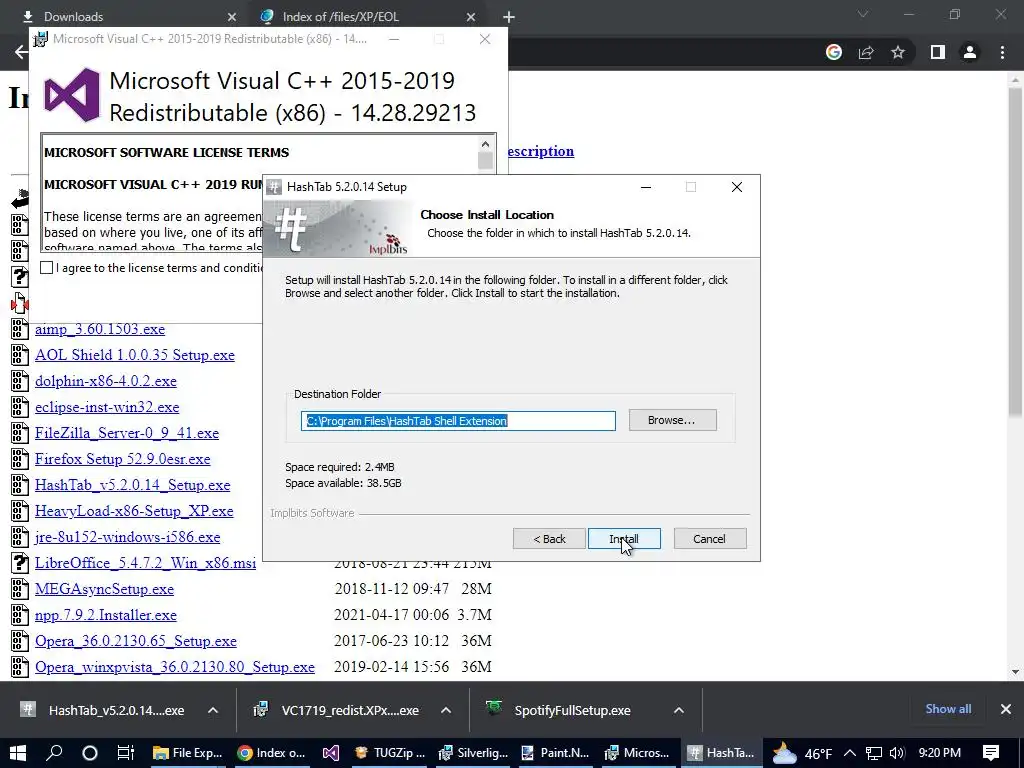The width and height of the screenshot is (1024, 768).
Task: Click the file icon beside Firefox Setup 52.9.0esr.exe
Action: pos(20,459)
